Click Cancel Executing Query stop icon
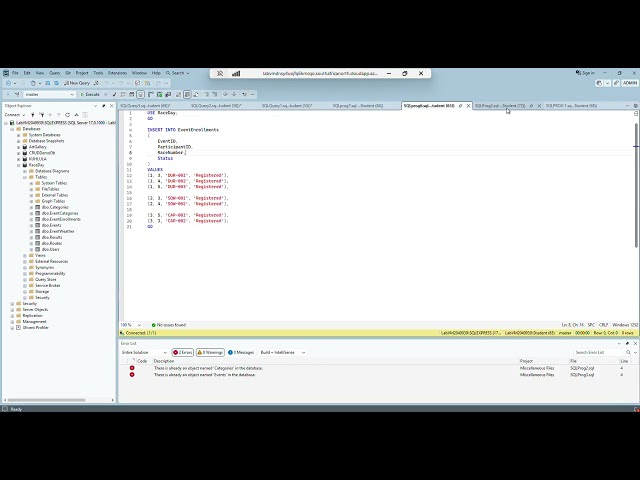Viewport: 640px width, 480px height. coord(105,94)
